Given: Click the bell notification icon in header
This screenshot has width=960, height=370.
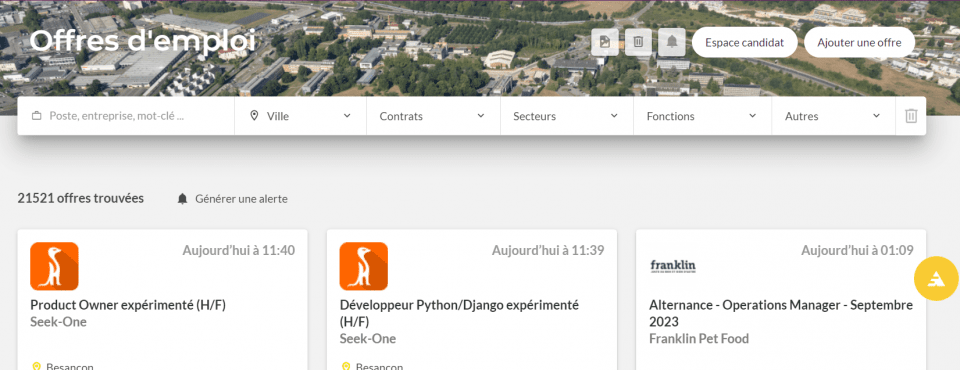Looking at the screenshot, I should 672,42.
